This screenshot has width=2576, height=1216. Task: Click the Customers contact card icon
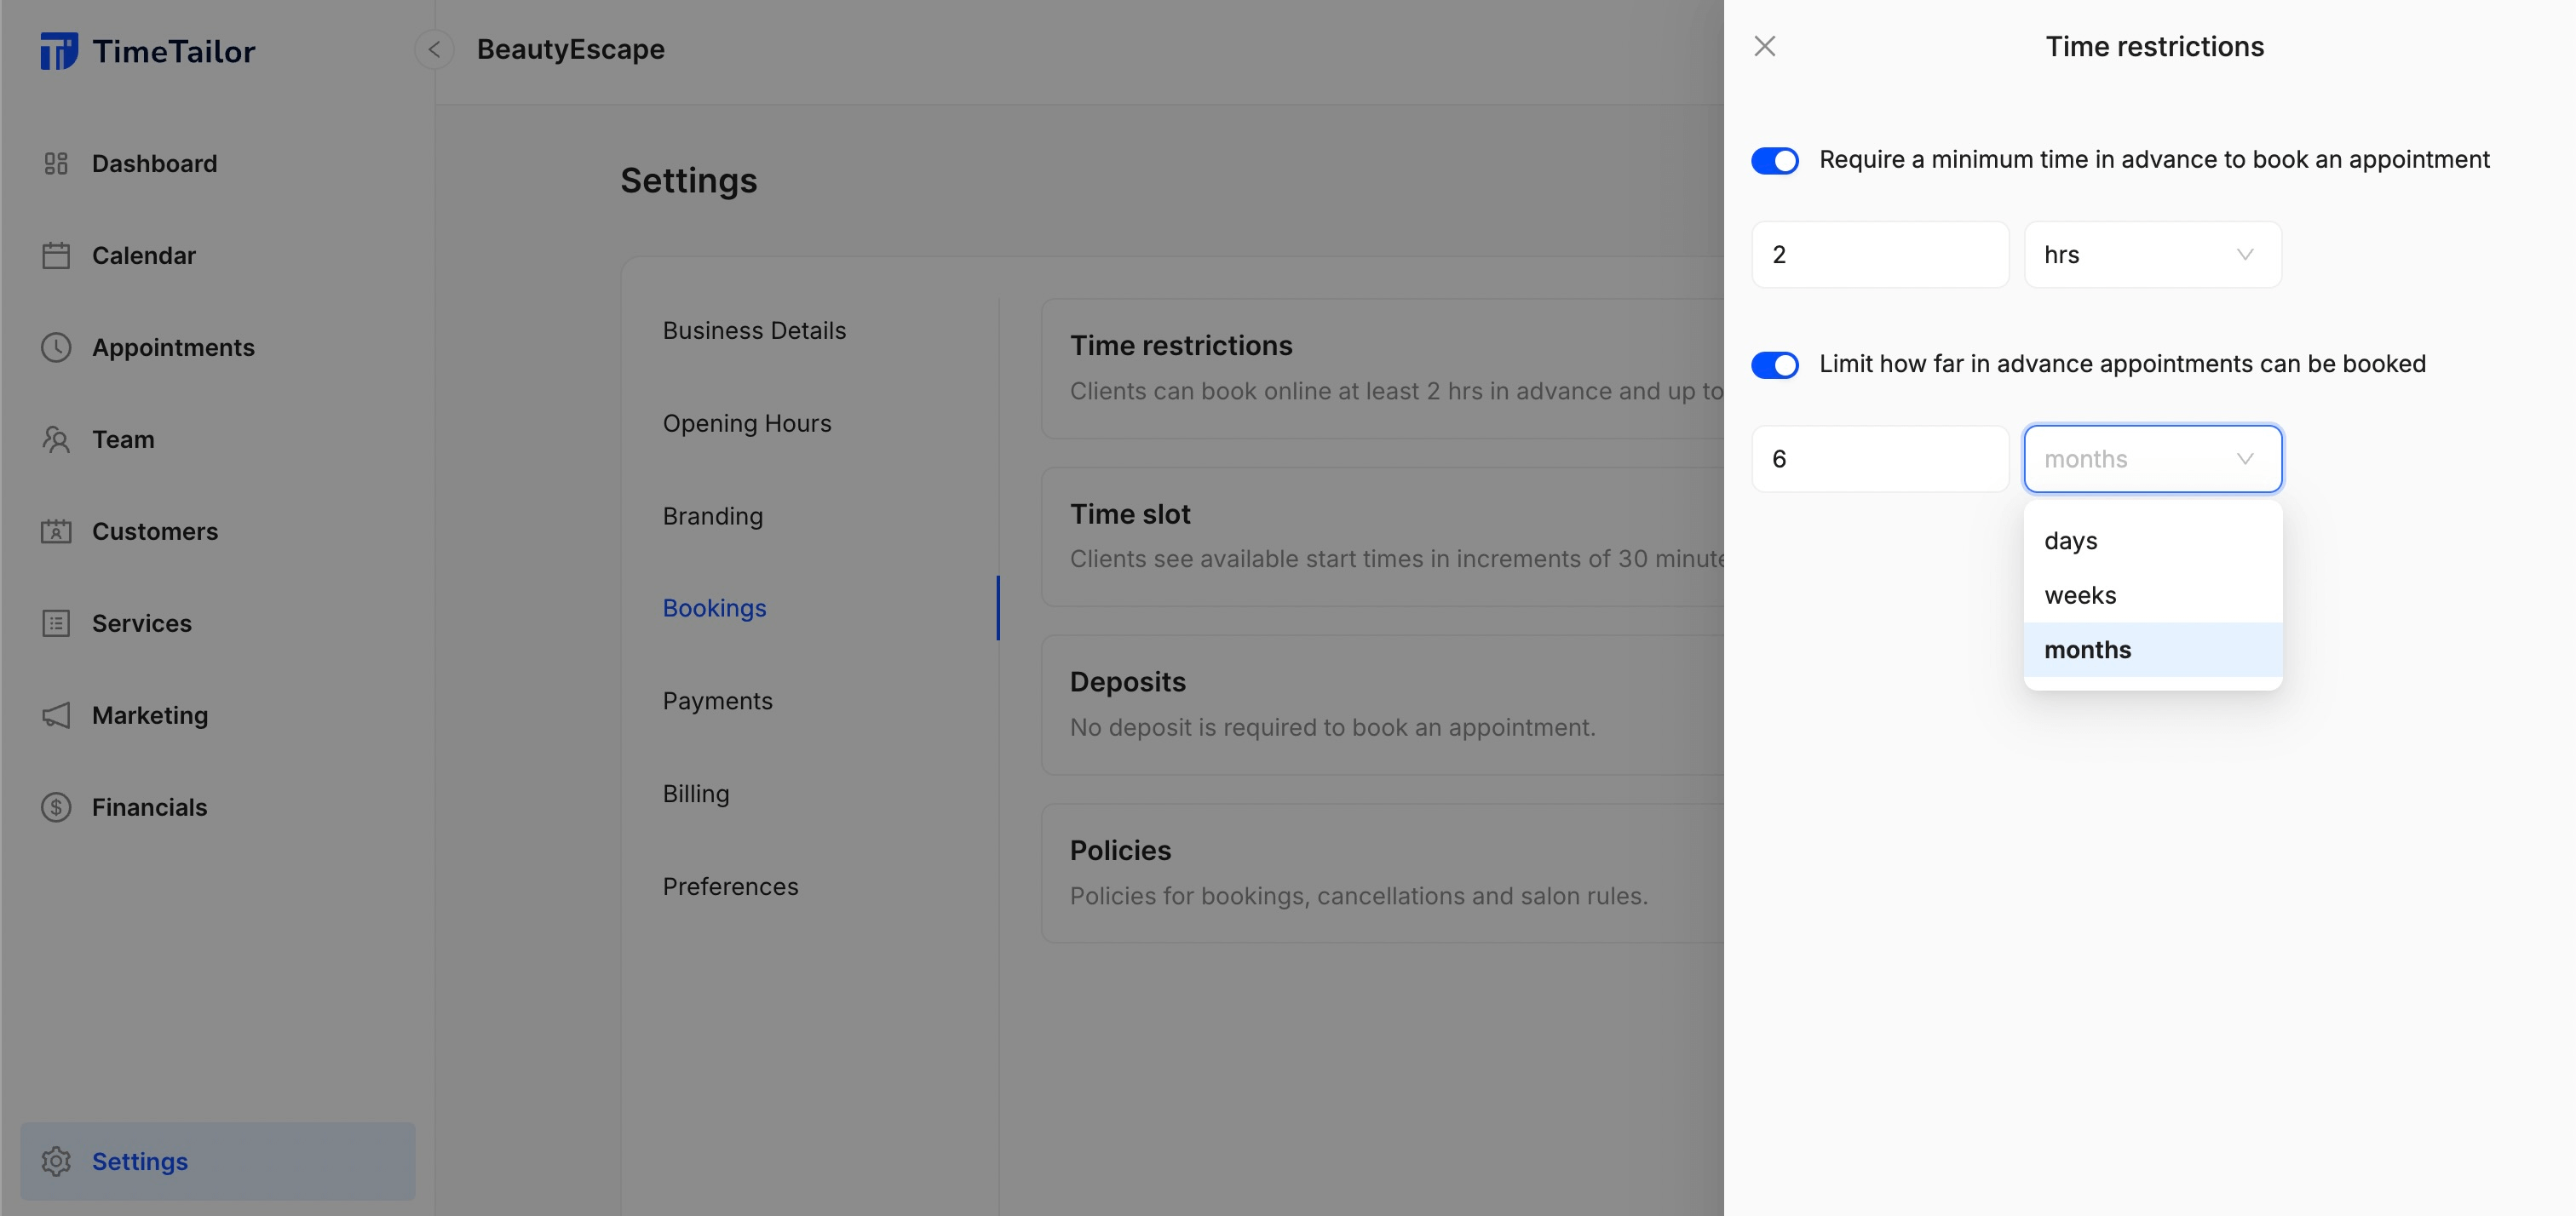point(56,531)
